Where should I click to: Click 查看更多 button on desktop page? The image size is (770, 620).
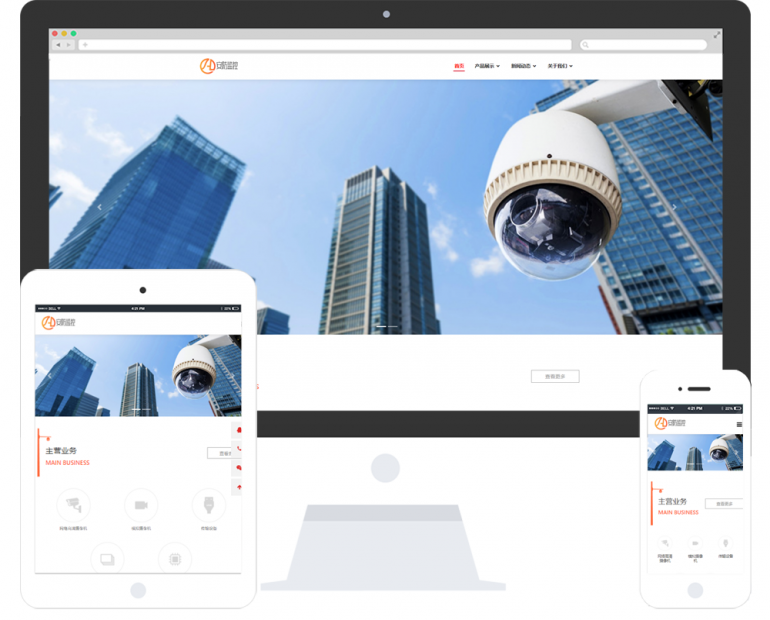tap(554, 377)
